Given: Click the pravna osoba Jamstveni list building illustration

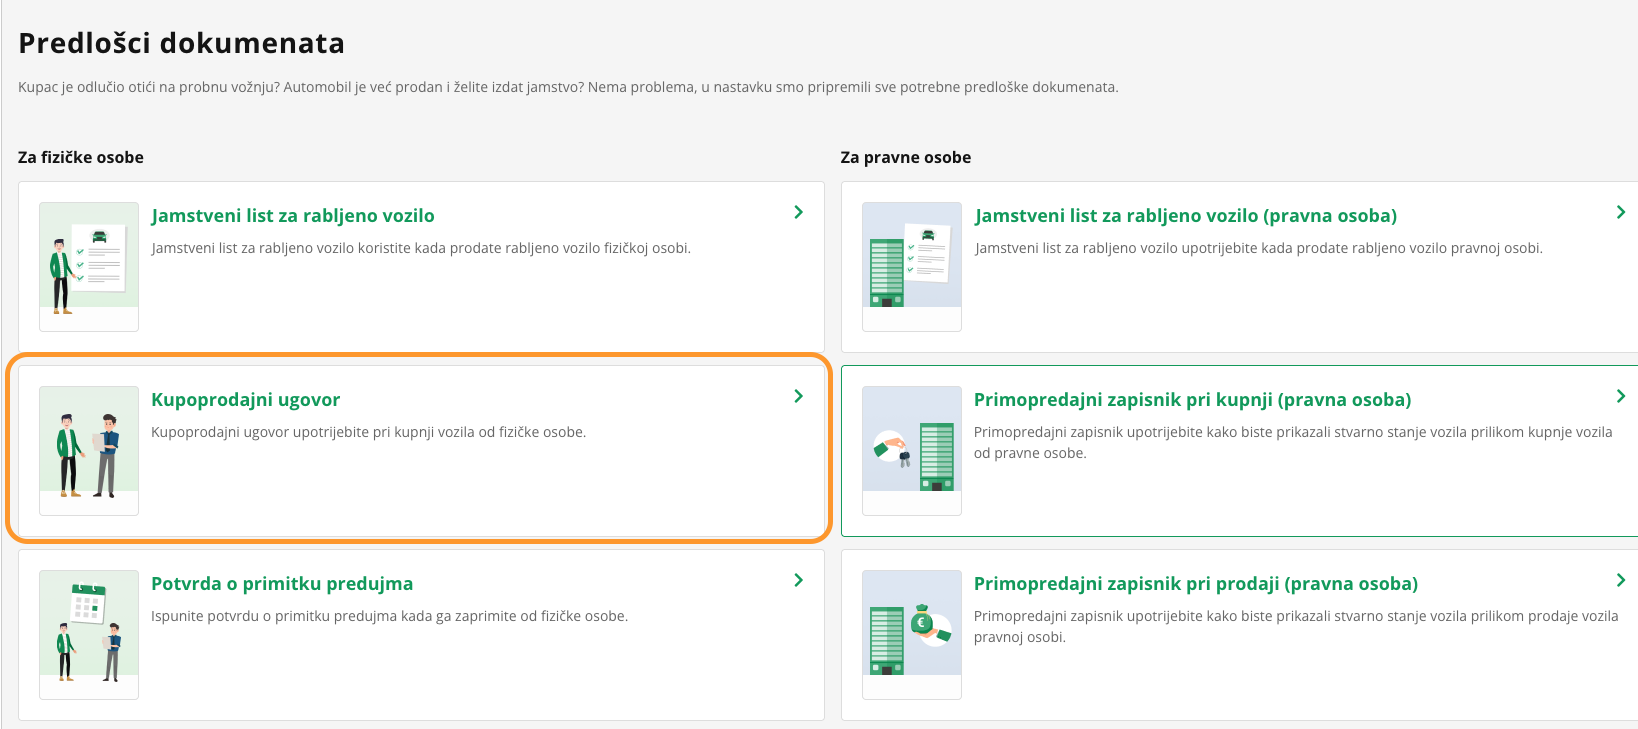Looking at the screenshot, I should (911, 266).
